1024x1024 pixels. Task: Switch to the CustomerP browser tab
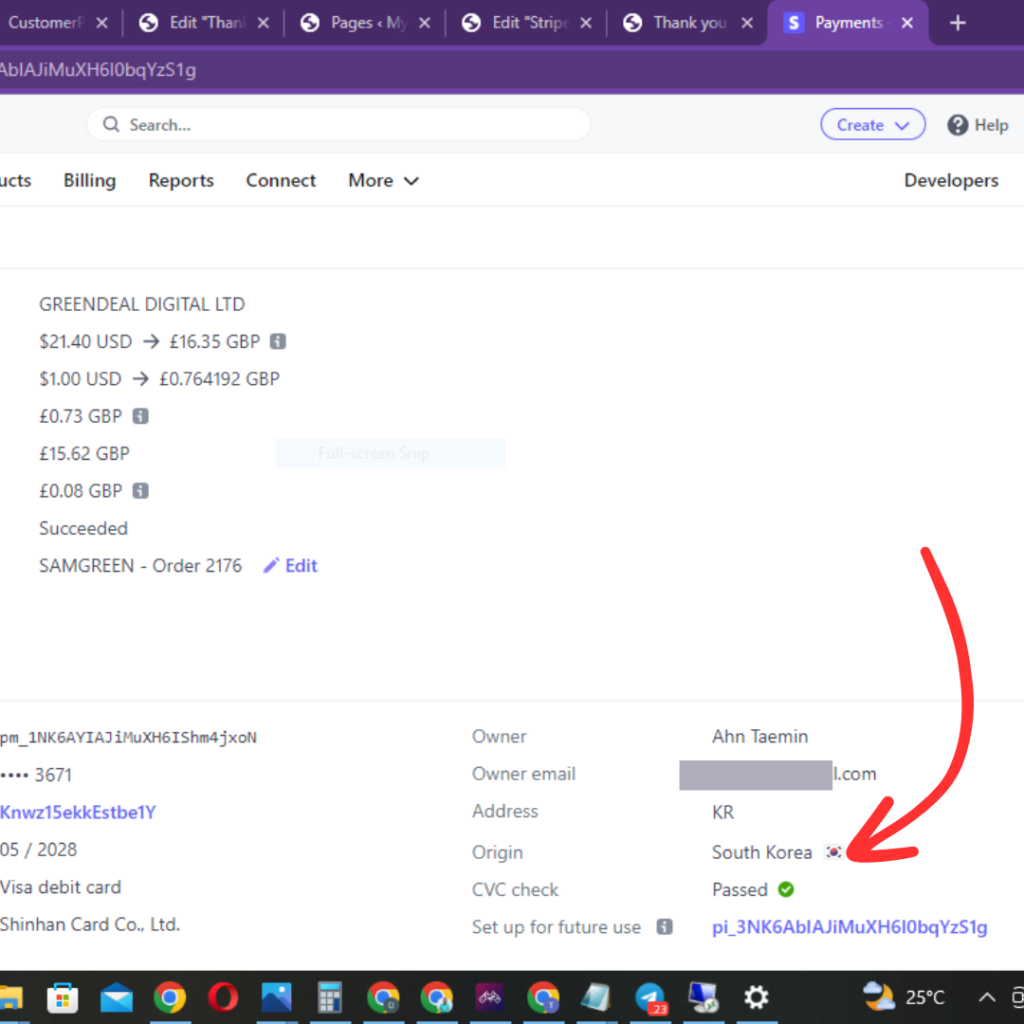[46, 23]
